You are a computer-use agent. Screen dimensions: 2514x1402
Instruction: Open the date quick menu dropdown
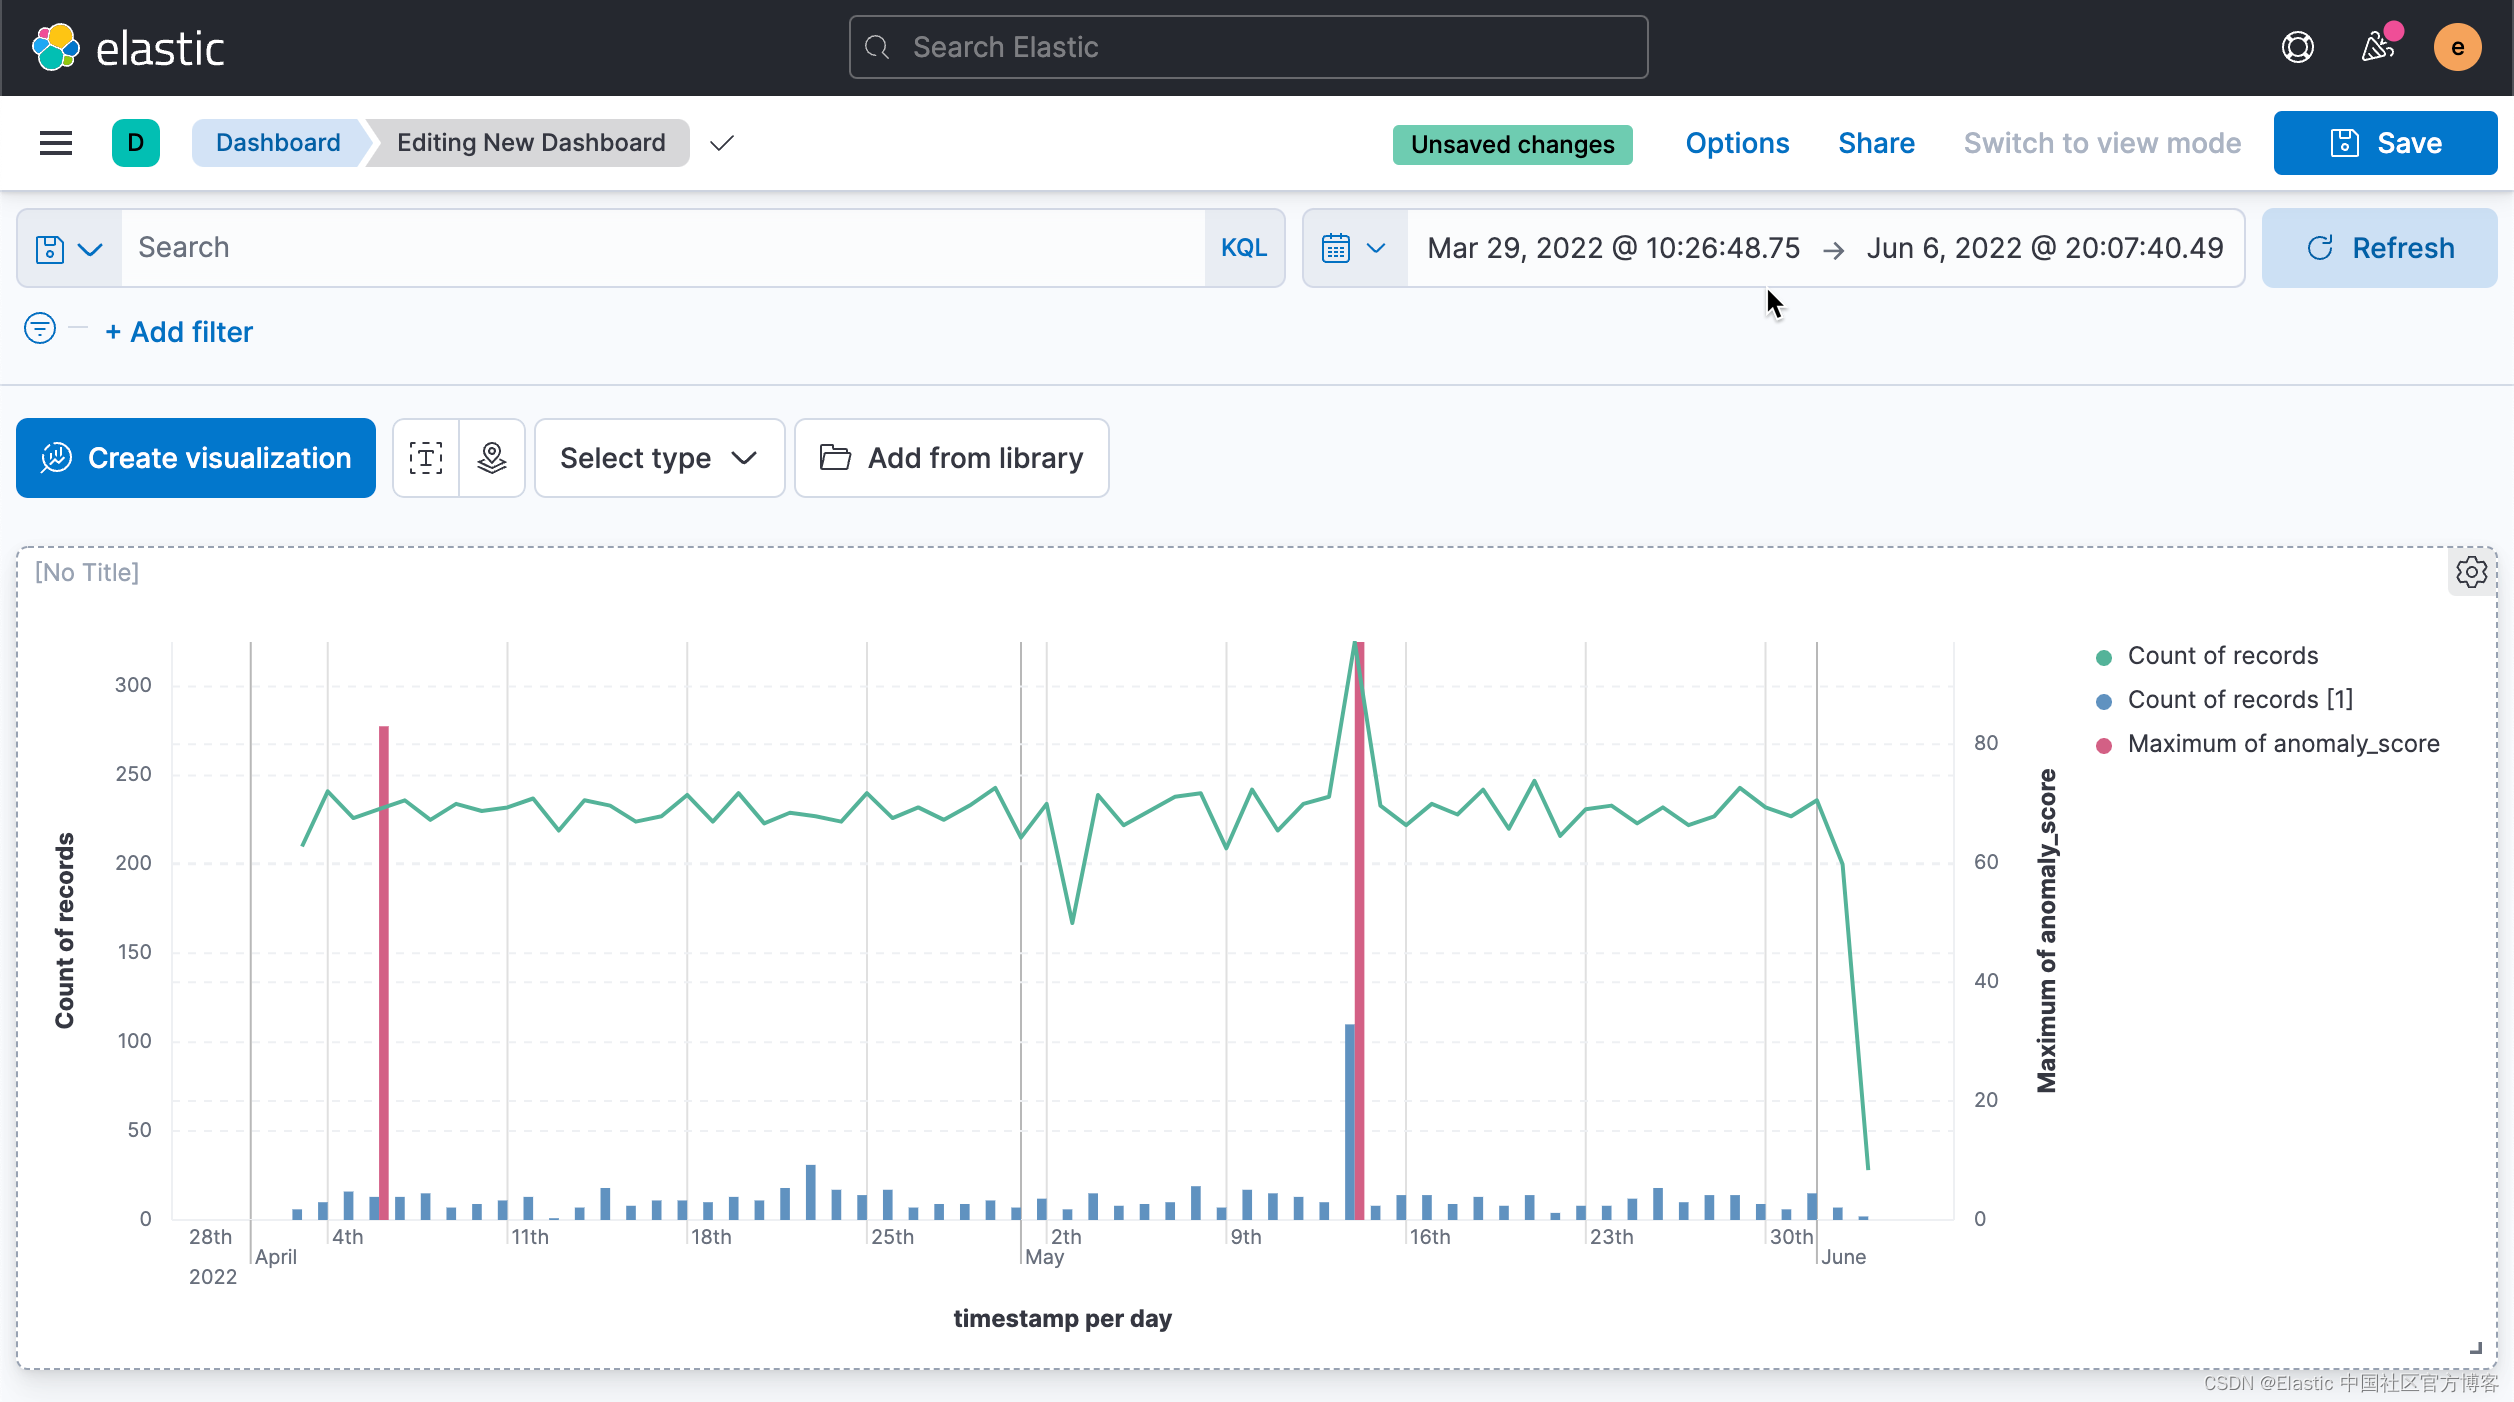[1354, 248]
